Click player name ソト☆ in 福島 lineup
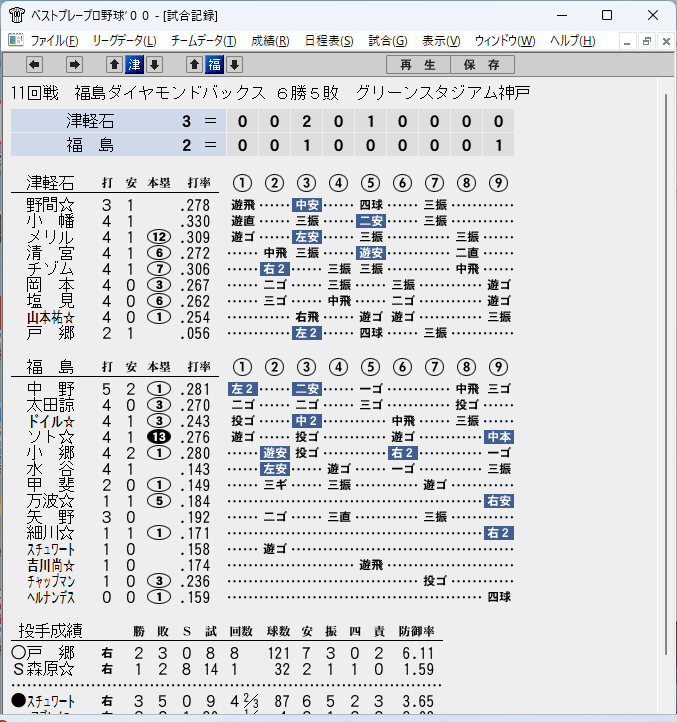 click(50, 437)
